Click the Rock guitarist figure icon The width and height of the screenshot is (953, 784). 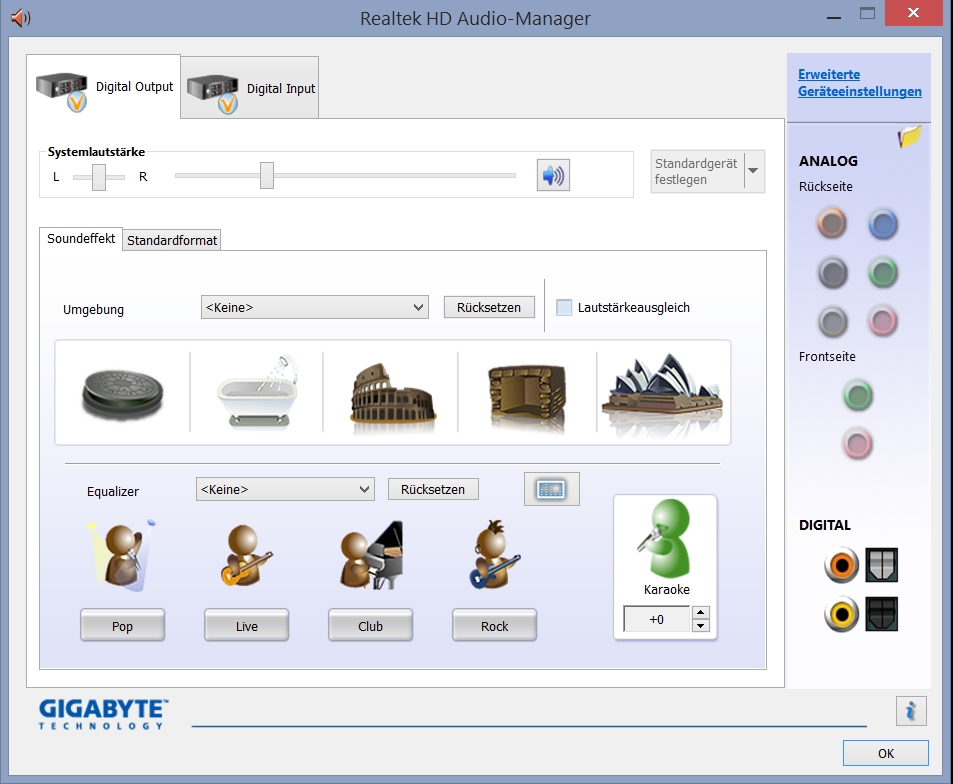point(494,554)
